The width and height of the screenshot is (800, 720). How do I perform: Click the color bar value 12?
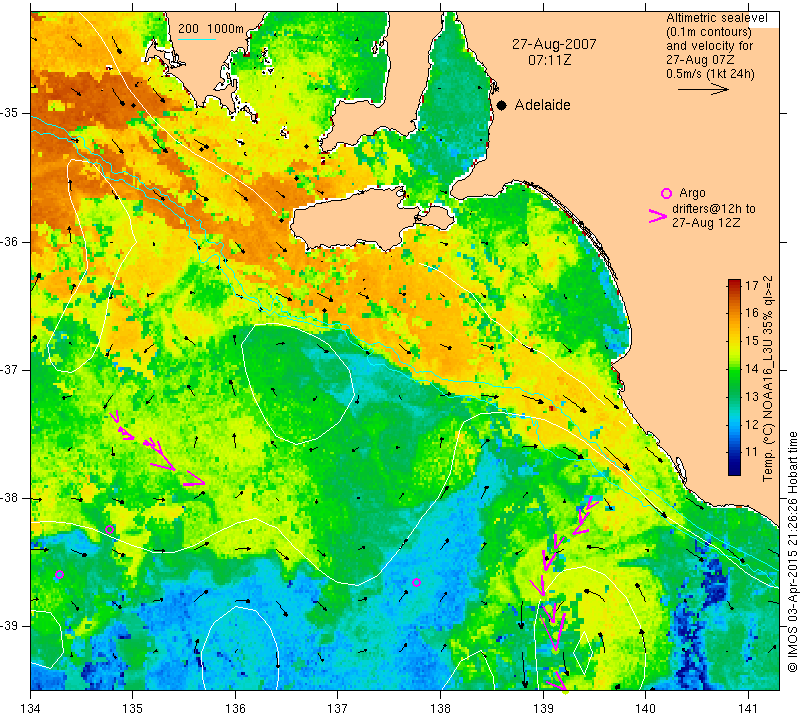pos(752,424)
